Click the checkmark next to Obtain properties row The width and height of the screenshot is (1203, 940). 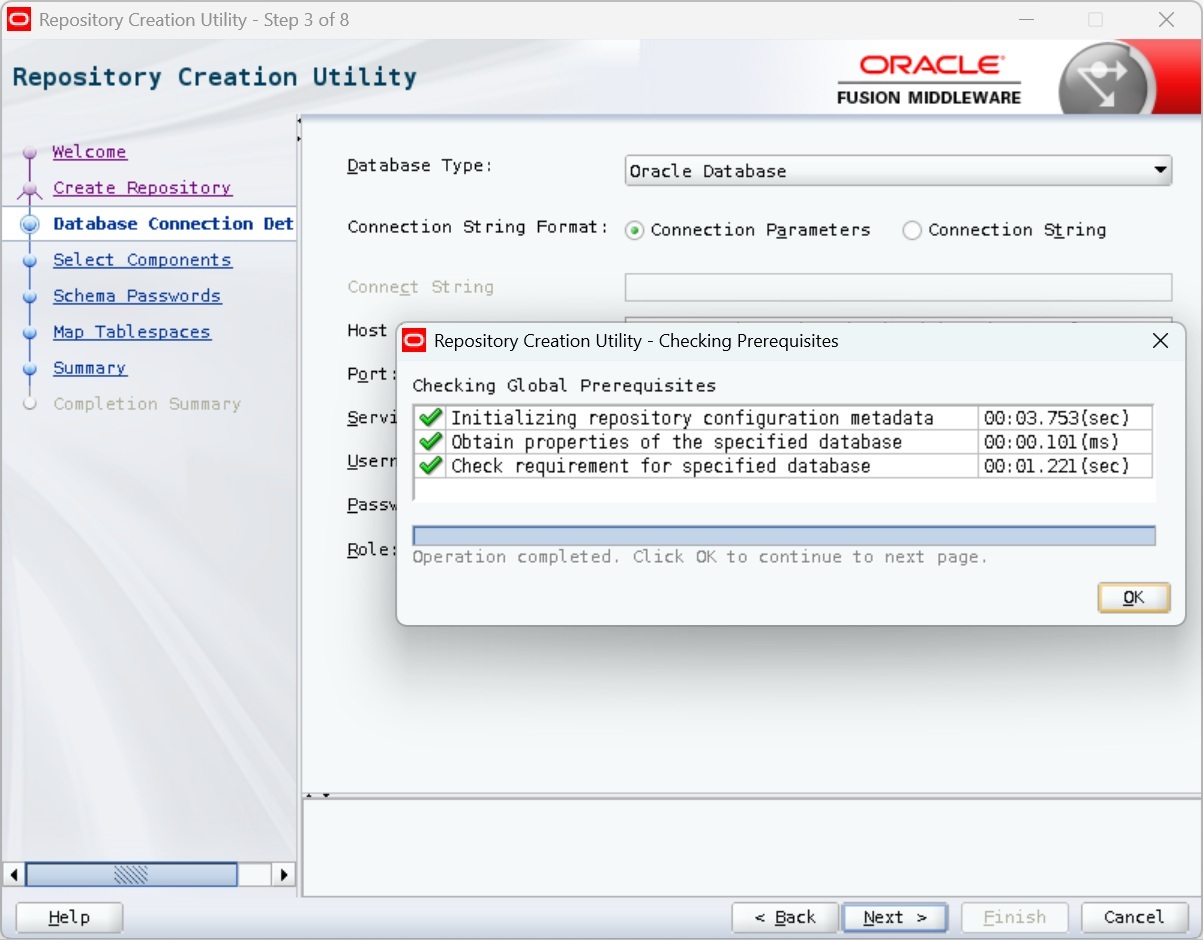[430, 442]
